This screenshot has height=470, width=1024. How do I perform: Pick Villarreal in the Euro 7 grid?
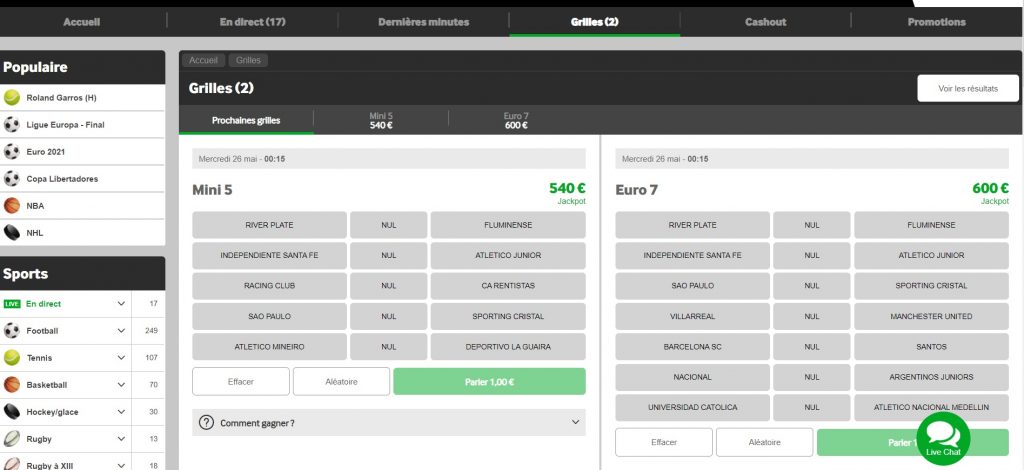click(x=692, y=316)
